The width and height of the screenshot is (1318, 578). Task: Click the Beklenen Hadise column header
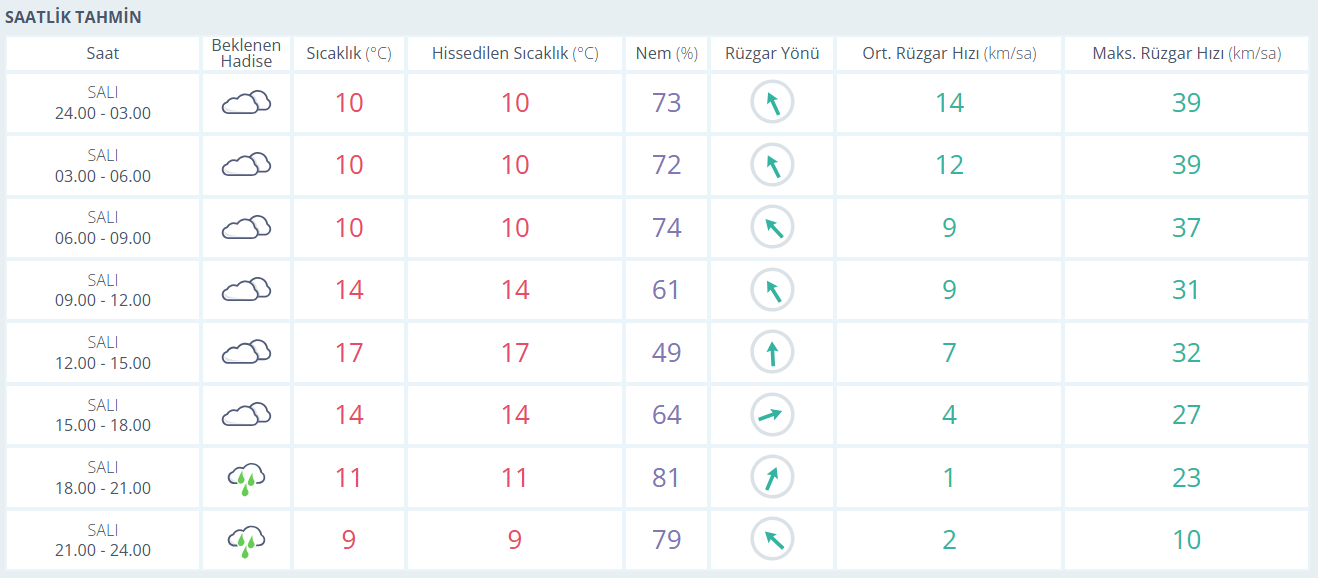point(246,54)
